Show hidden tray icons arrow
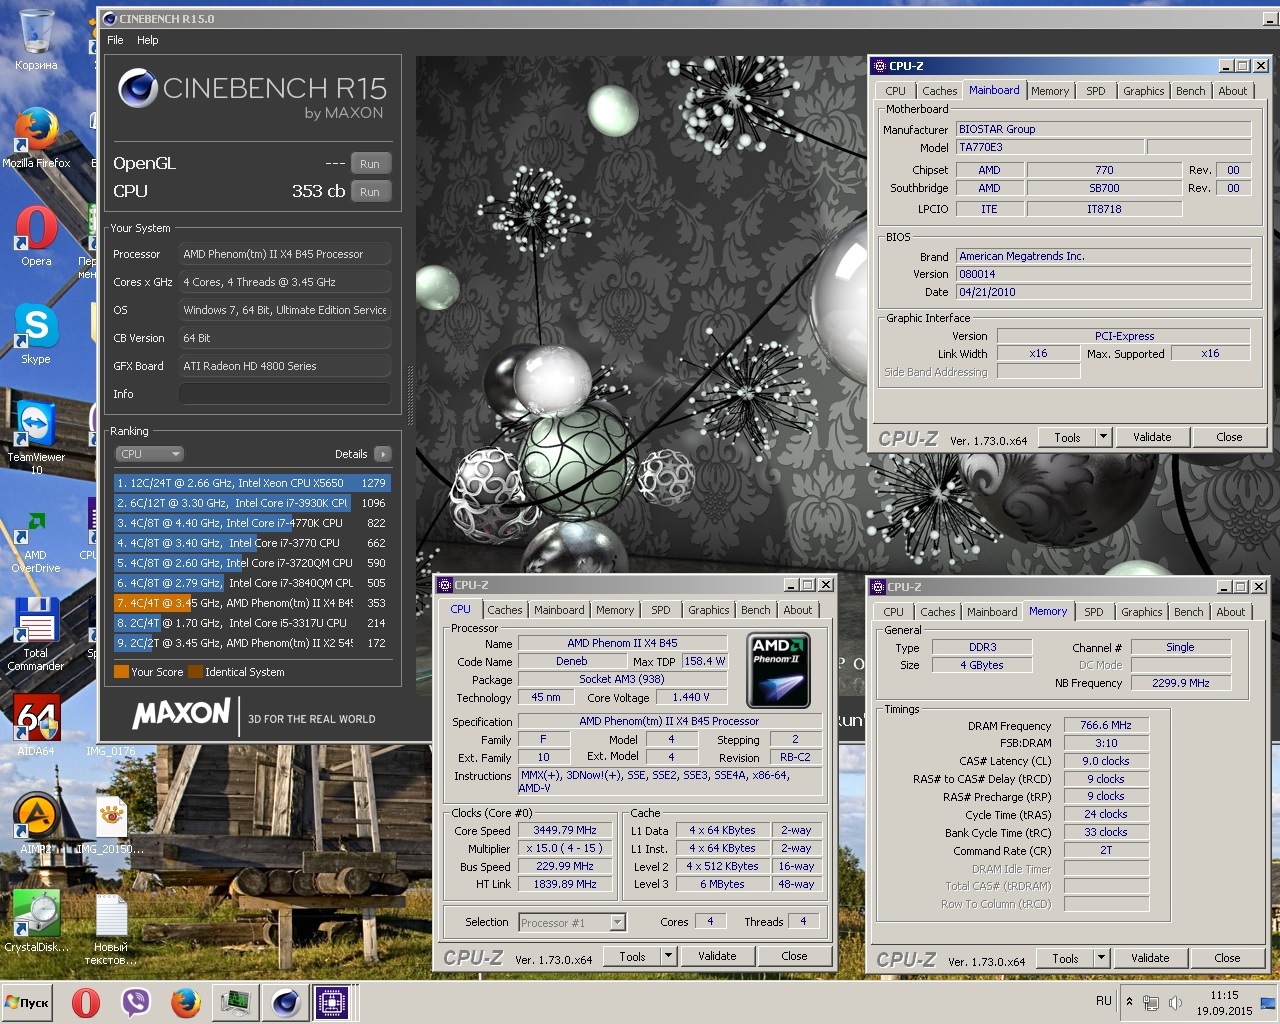This screenshot has height=1024, width=1280. point(1129,1002)
